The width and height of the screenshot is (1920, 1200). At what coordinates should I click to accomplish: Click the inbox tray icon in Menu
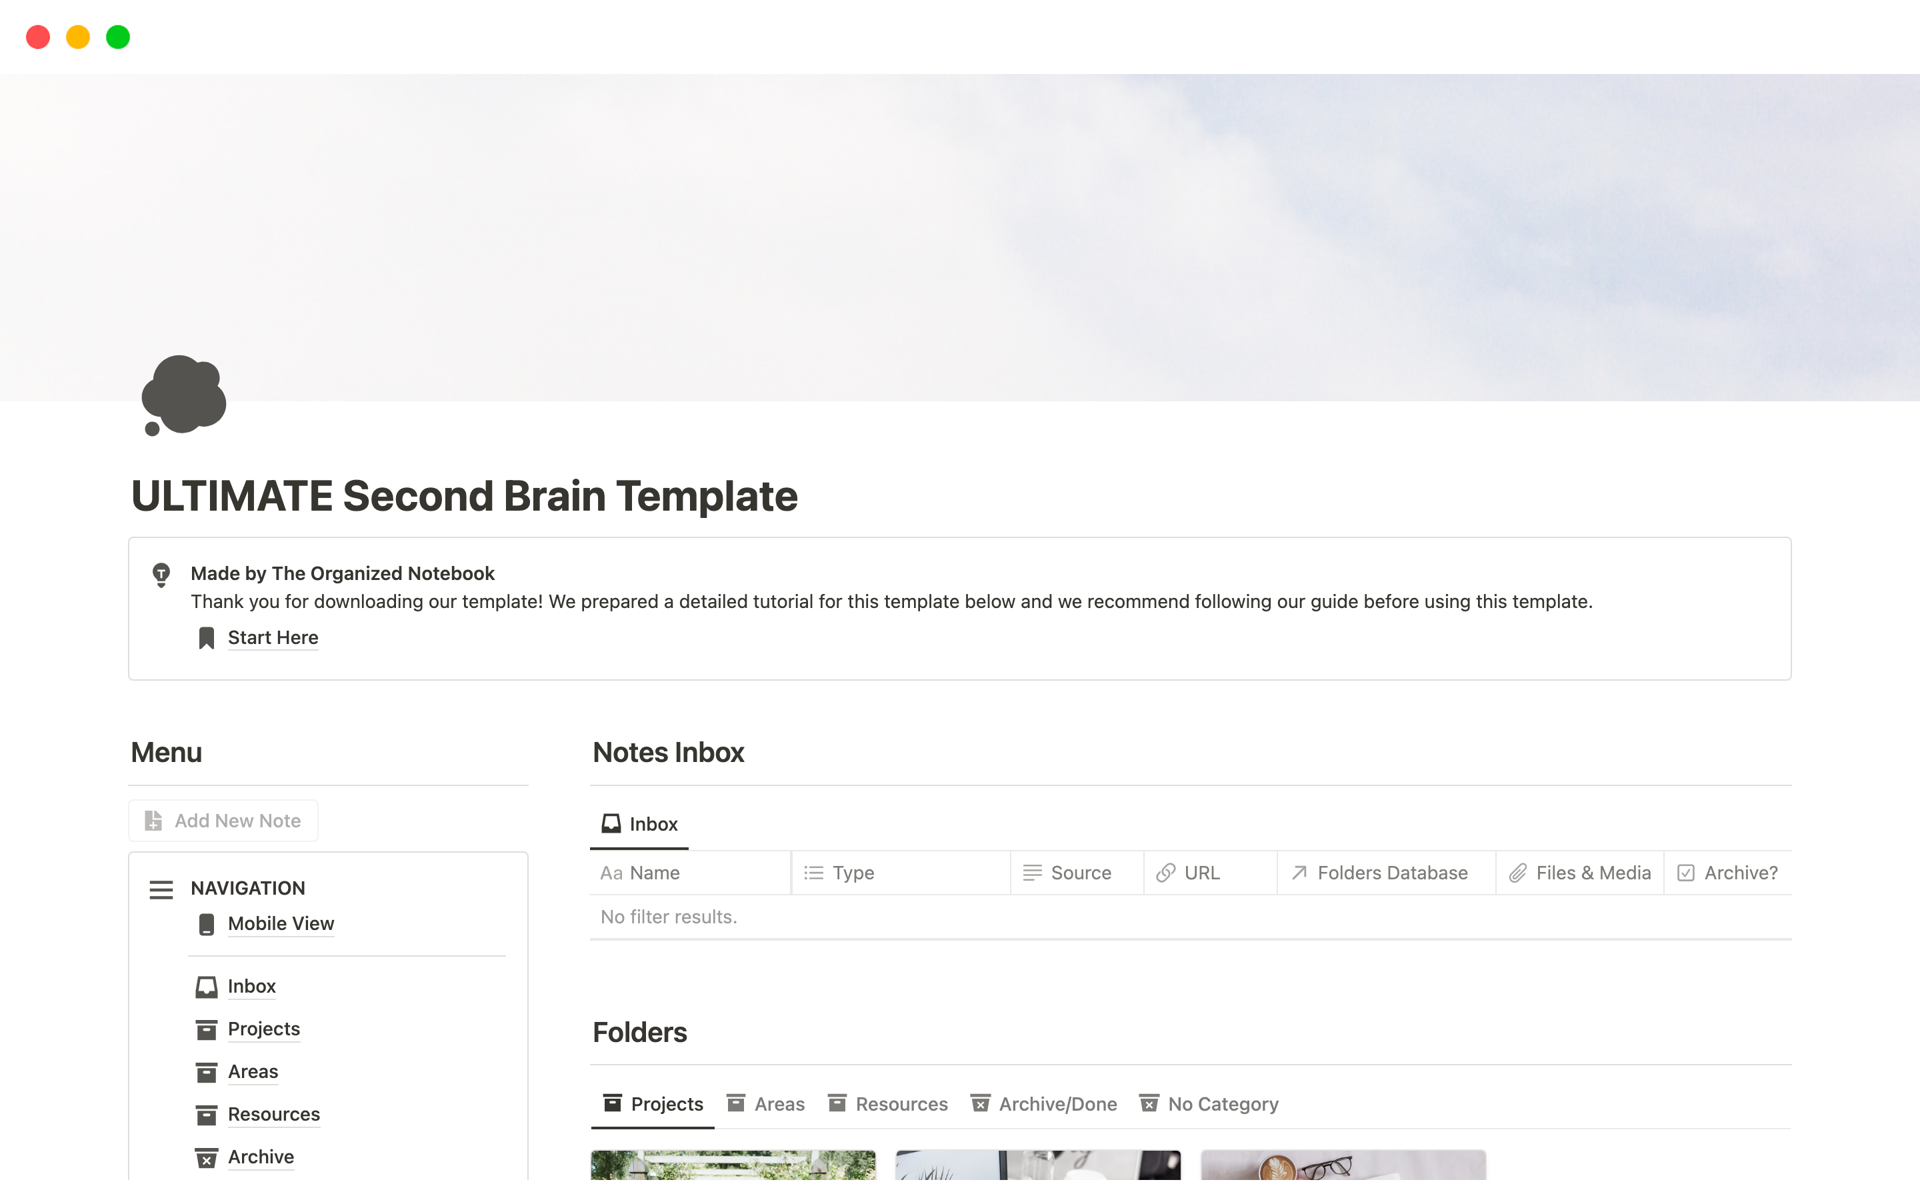tap(206, 987)
